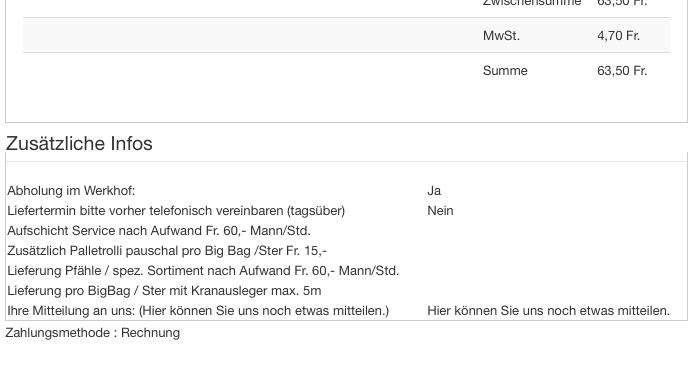Viewport: 697px width, 370px height.
Task: Click the Summe label
Action: 505,71
